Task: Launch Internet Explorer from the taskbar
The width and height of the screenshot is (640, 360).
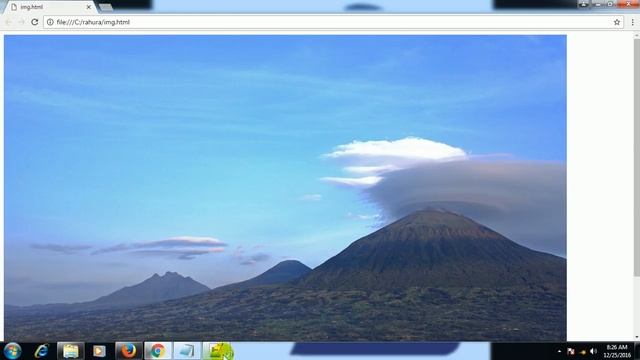Action: point(42,351)
